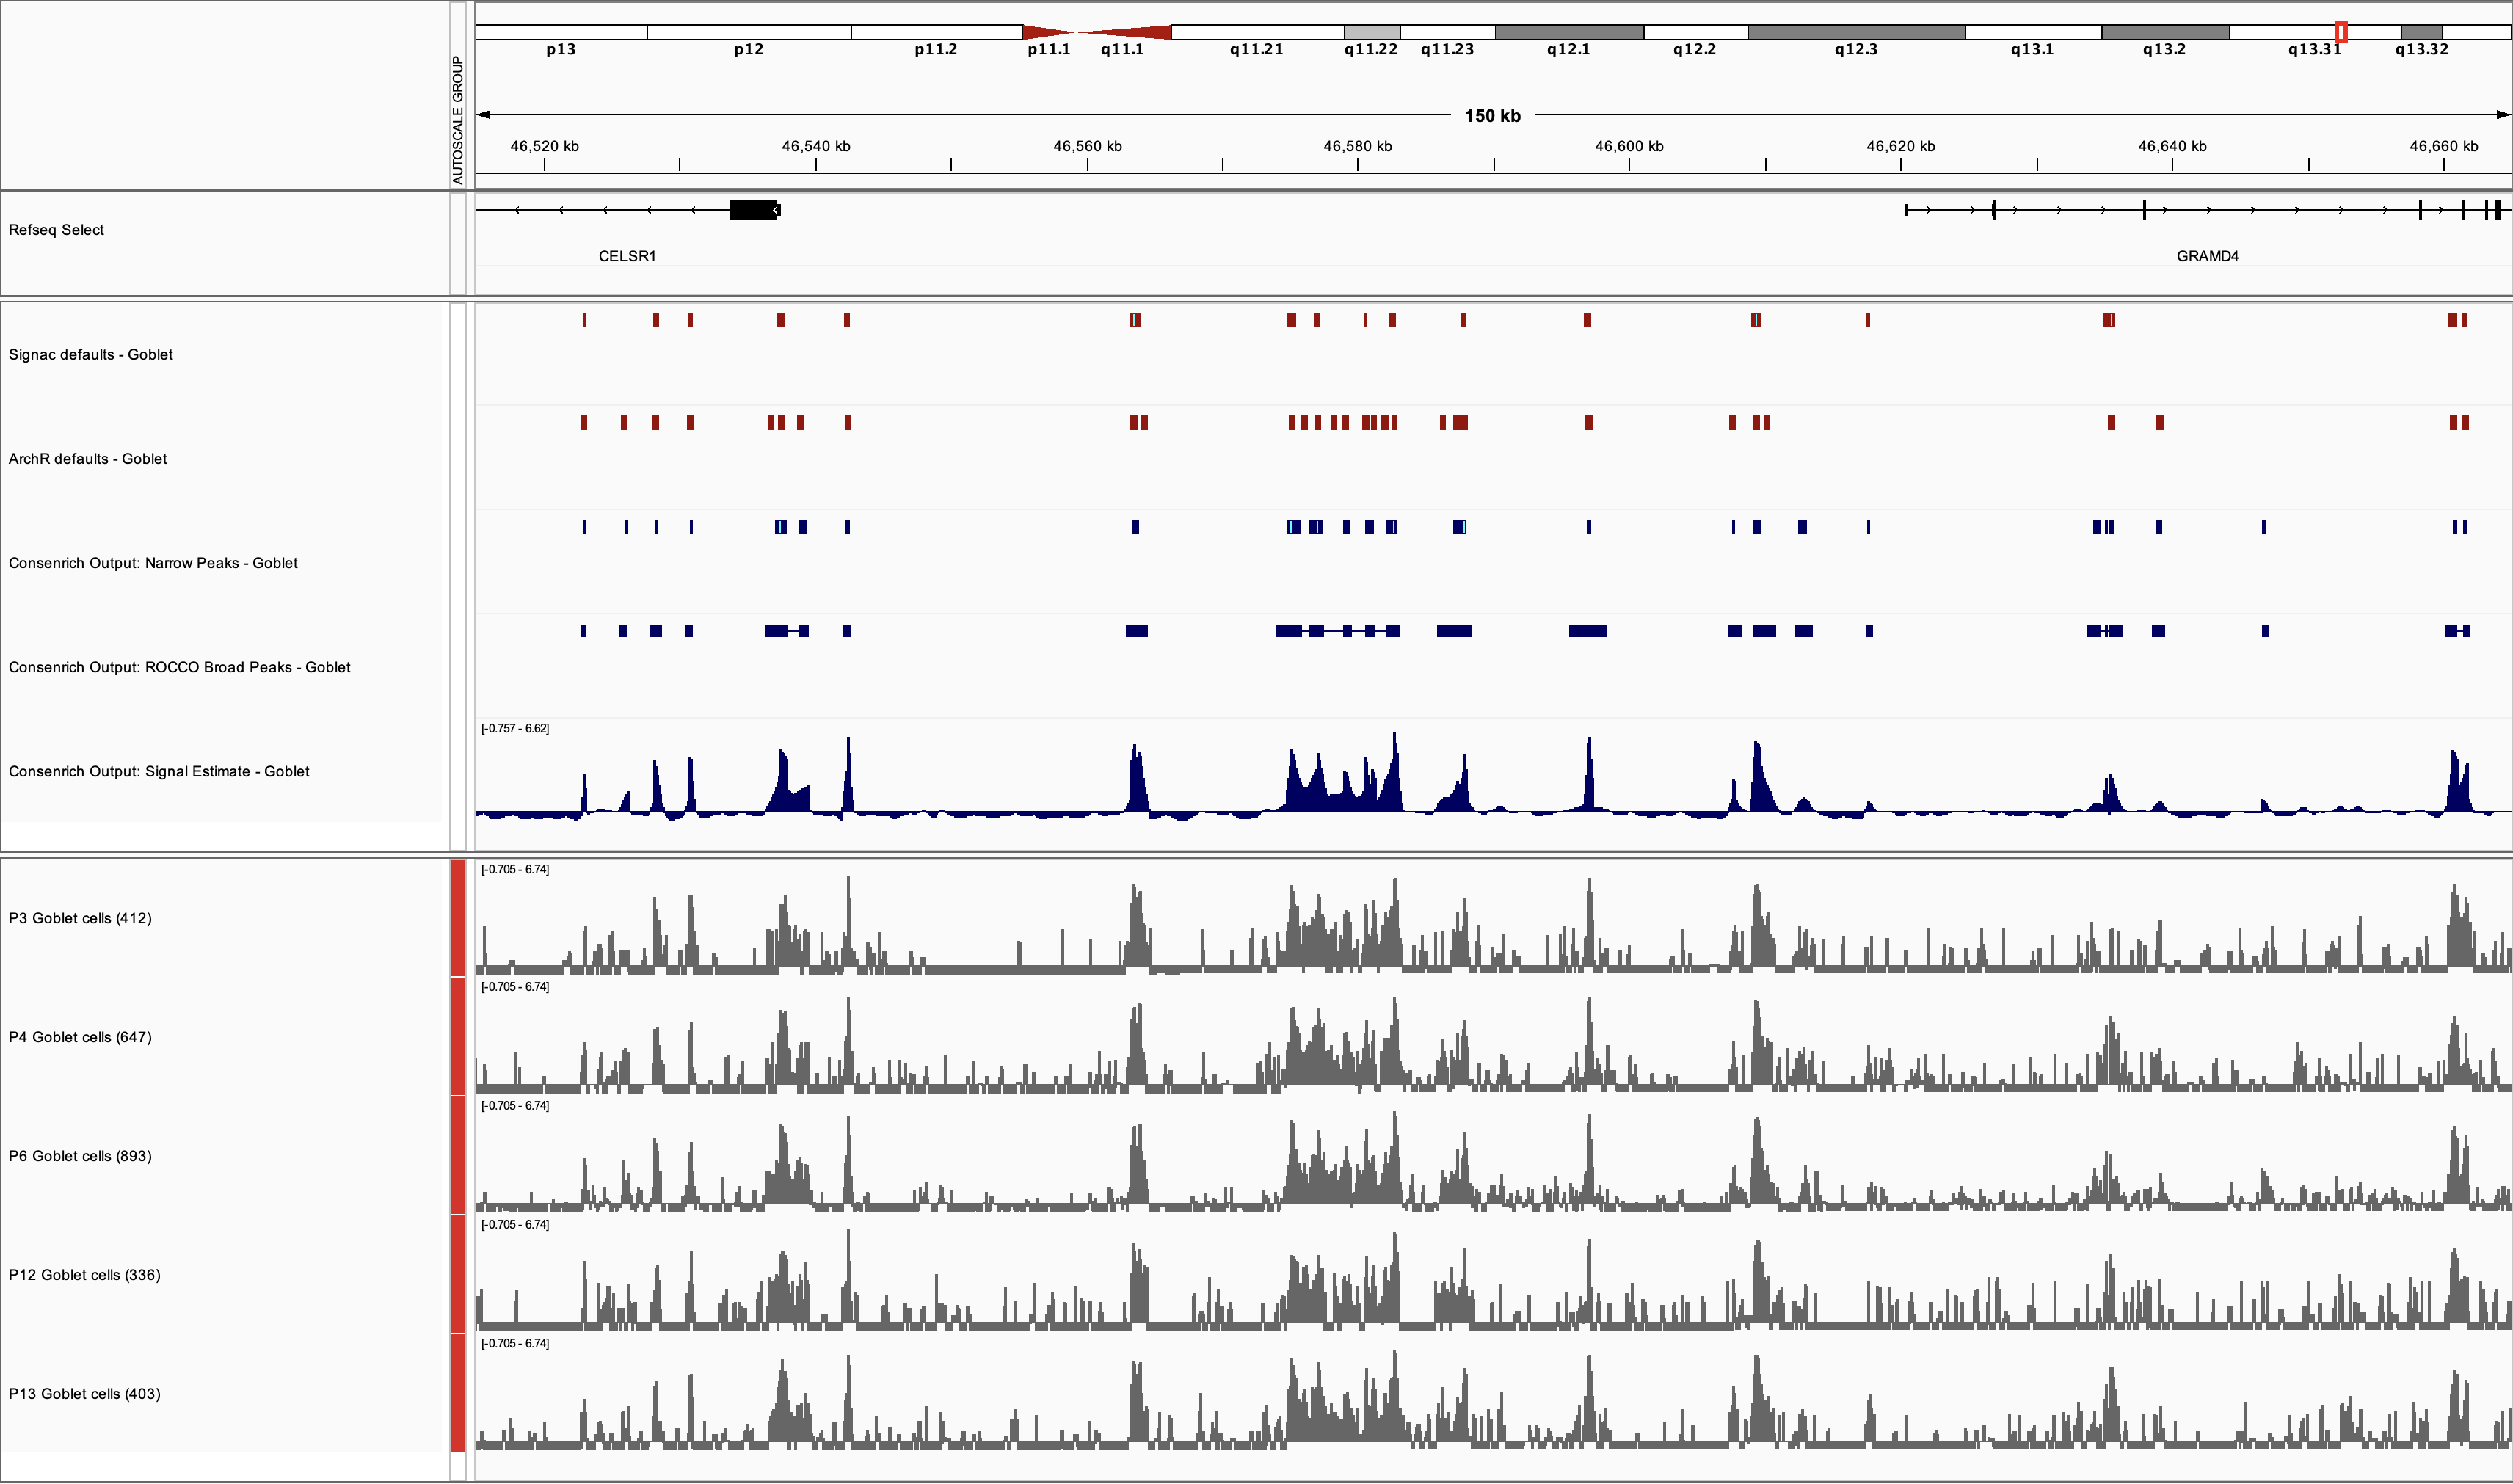Select the P6 Goblet cells (893) track
This screenshot has width=2513, height=1484.
pos(80,1156)
